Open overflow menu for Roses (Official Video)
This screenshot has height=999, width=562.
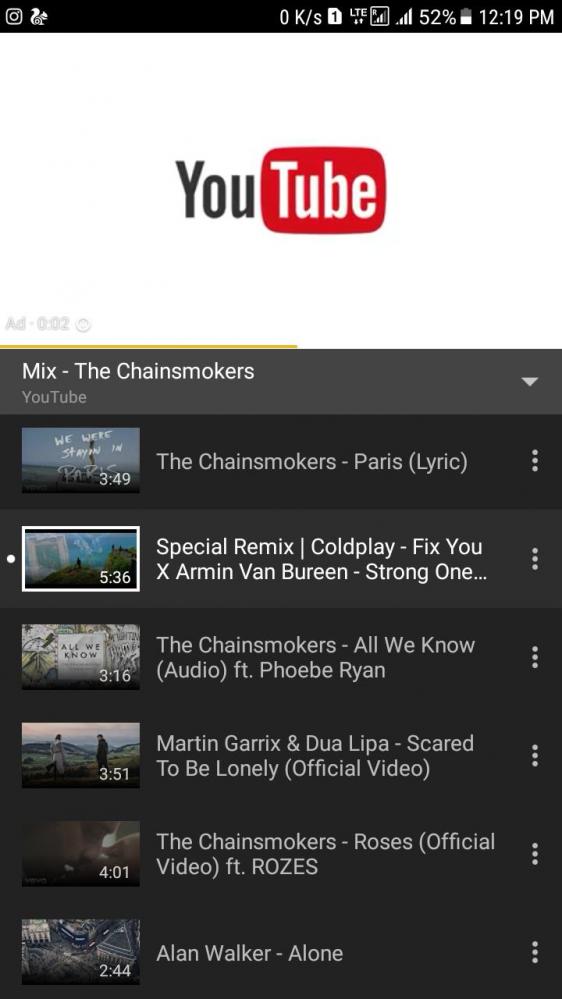[x=535, y=854]
